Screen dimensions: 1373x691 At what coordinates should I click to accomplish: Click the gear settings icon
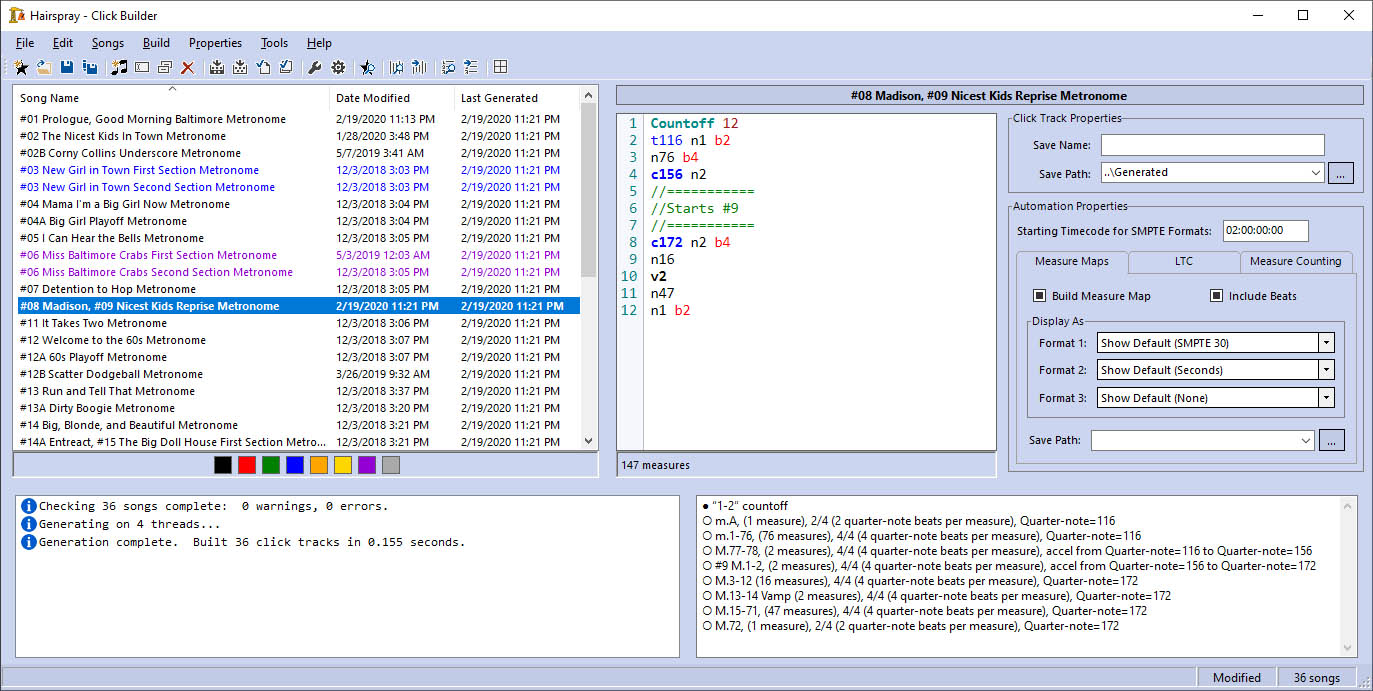point(338,67)
